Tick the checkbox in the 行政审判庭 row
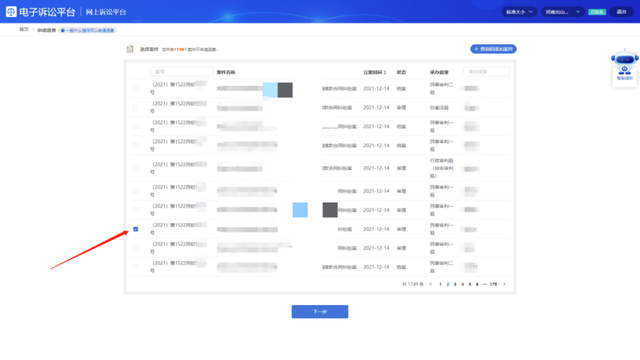The width and height of the screenshot is (640, 360). click(x=136, y=168)
